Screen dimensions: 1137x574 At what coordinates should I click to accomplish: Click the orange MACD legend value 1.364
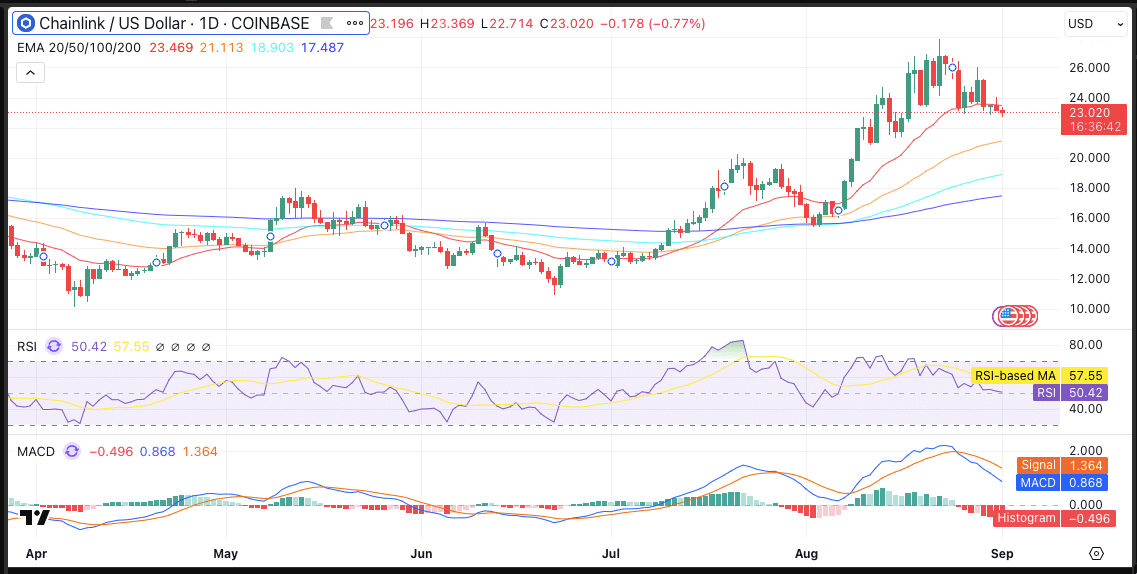click(x=199, y=452)
